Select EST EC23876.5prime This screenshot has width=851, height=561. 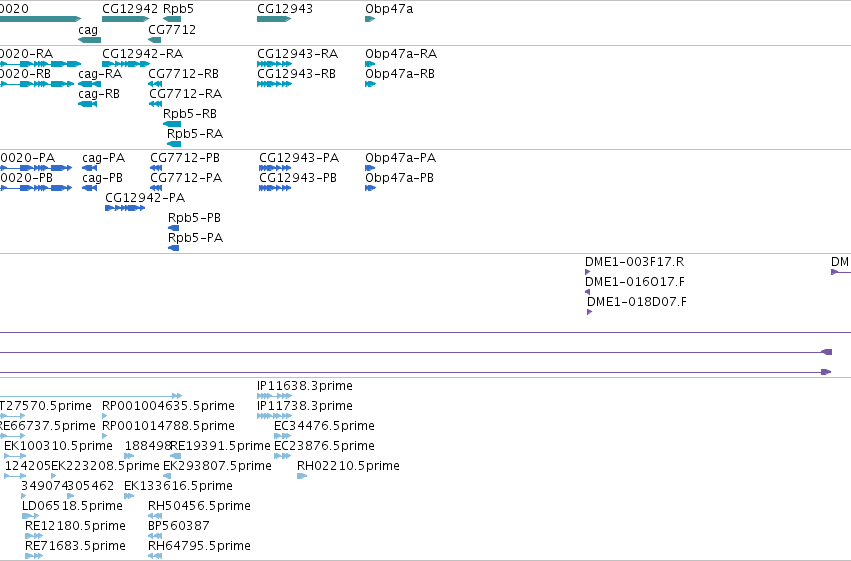325,446
